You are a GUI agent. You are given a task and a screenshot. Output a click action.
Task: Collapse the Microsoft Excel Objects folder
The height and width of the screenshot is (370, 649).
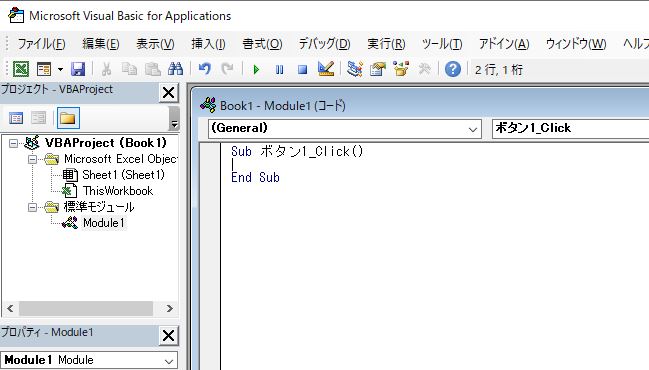[32, 159]
